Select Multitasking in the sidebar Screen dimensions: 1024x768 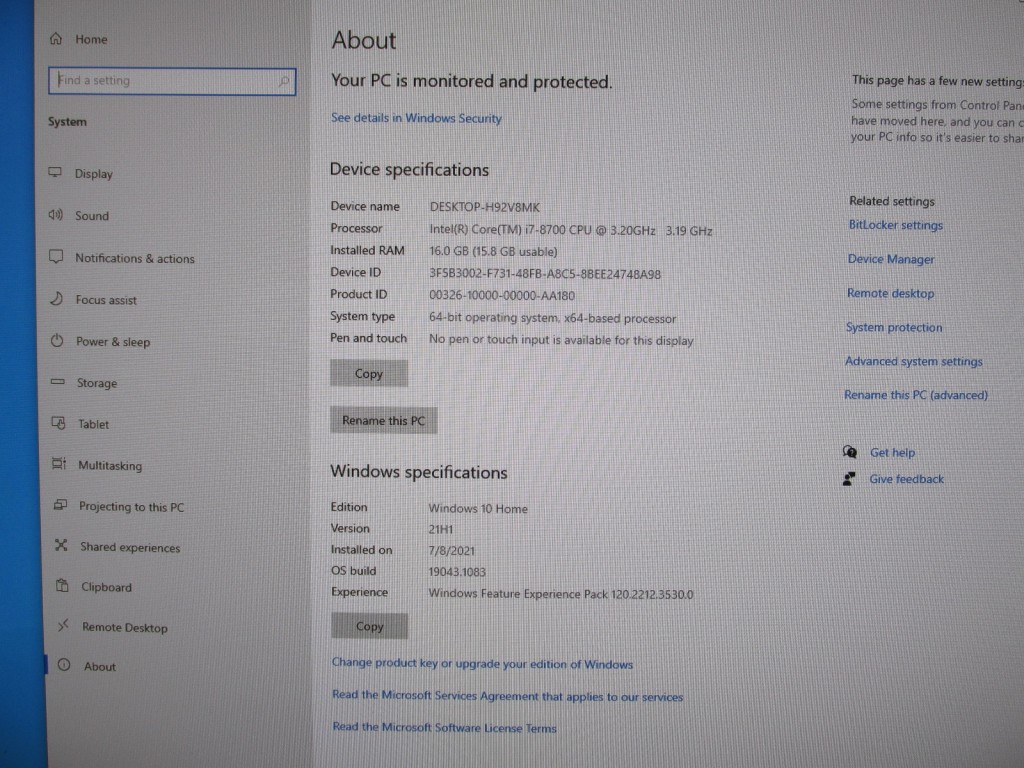(x=110, y=465)
